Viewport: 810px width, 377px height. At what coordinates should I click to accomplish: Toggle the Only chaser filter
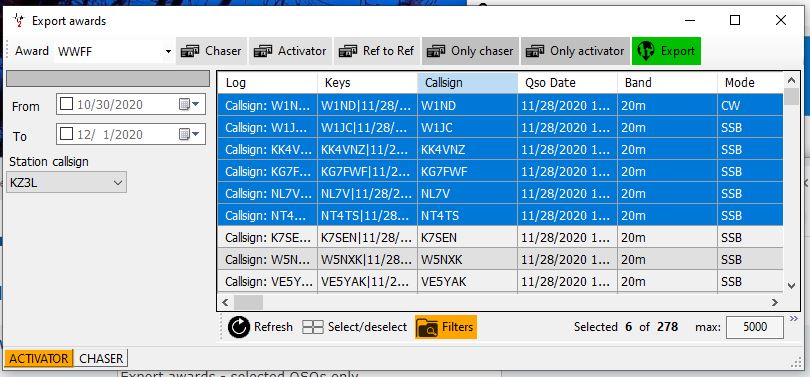click(x=470, y=51)
